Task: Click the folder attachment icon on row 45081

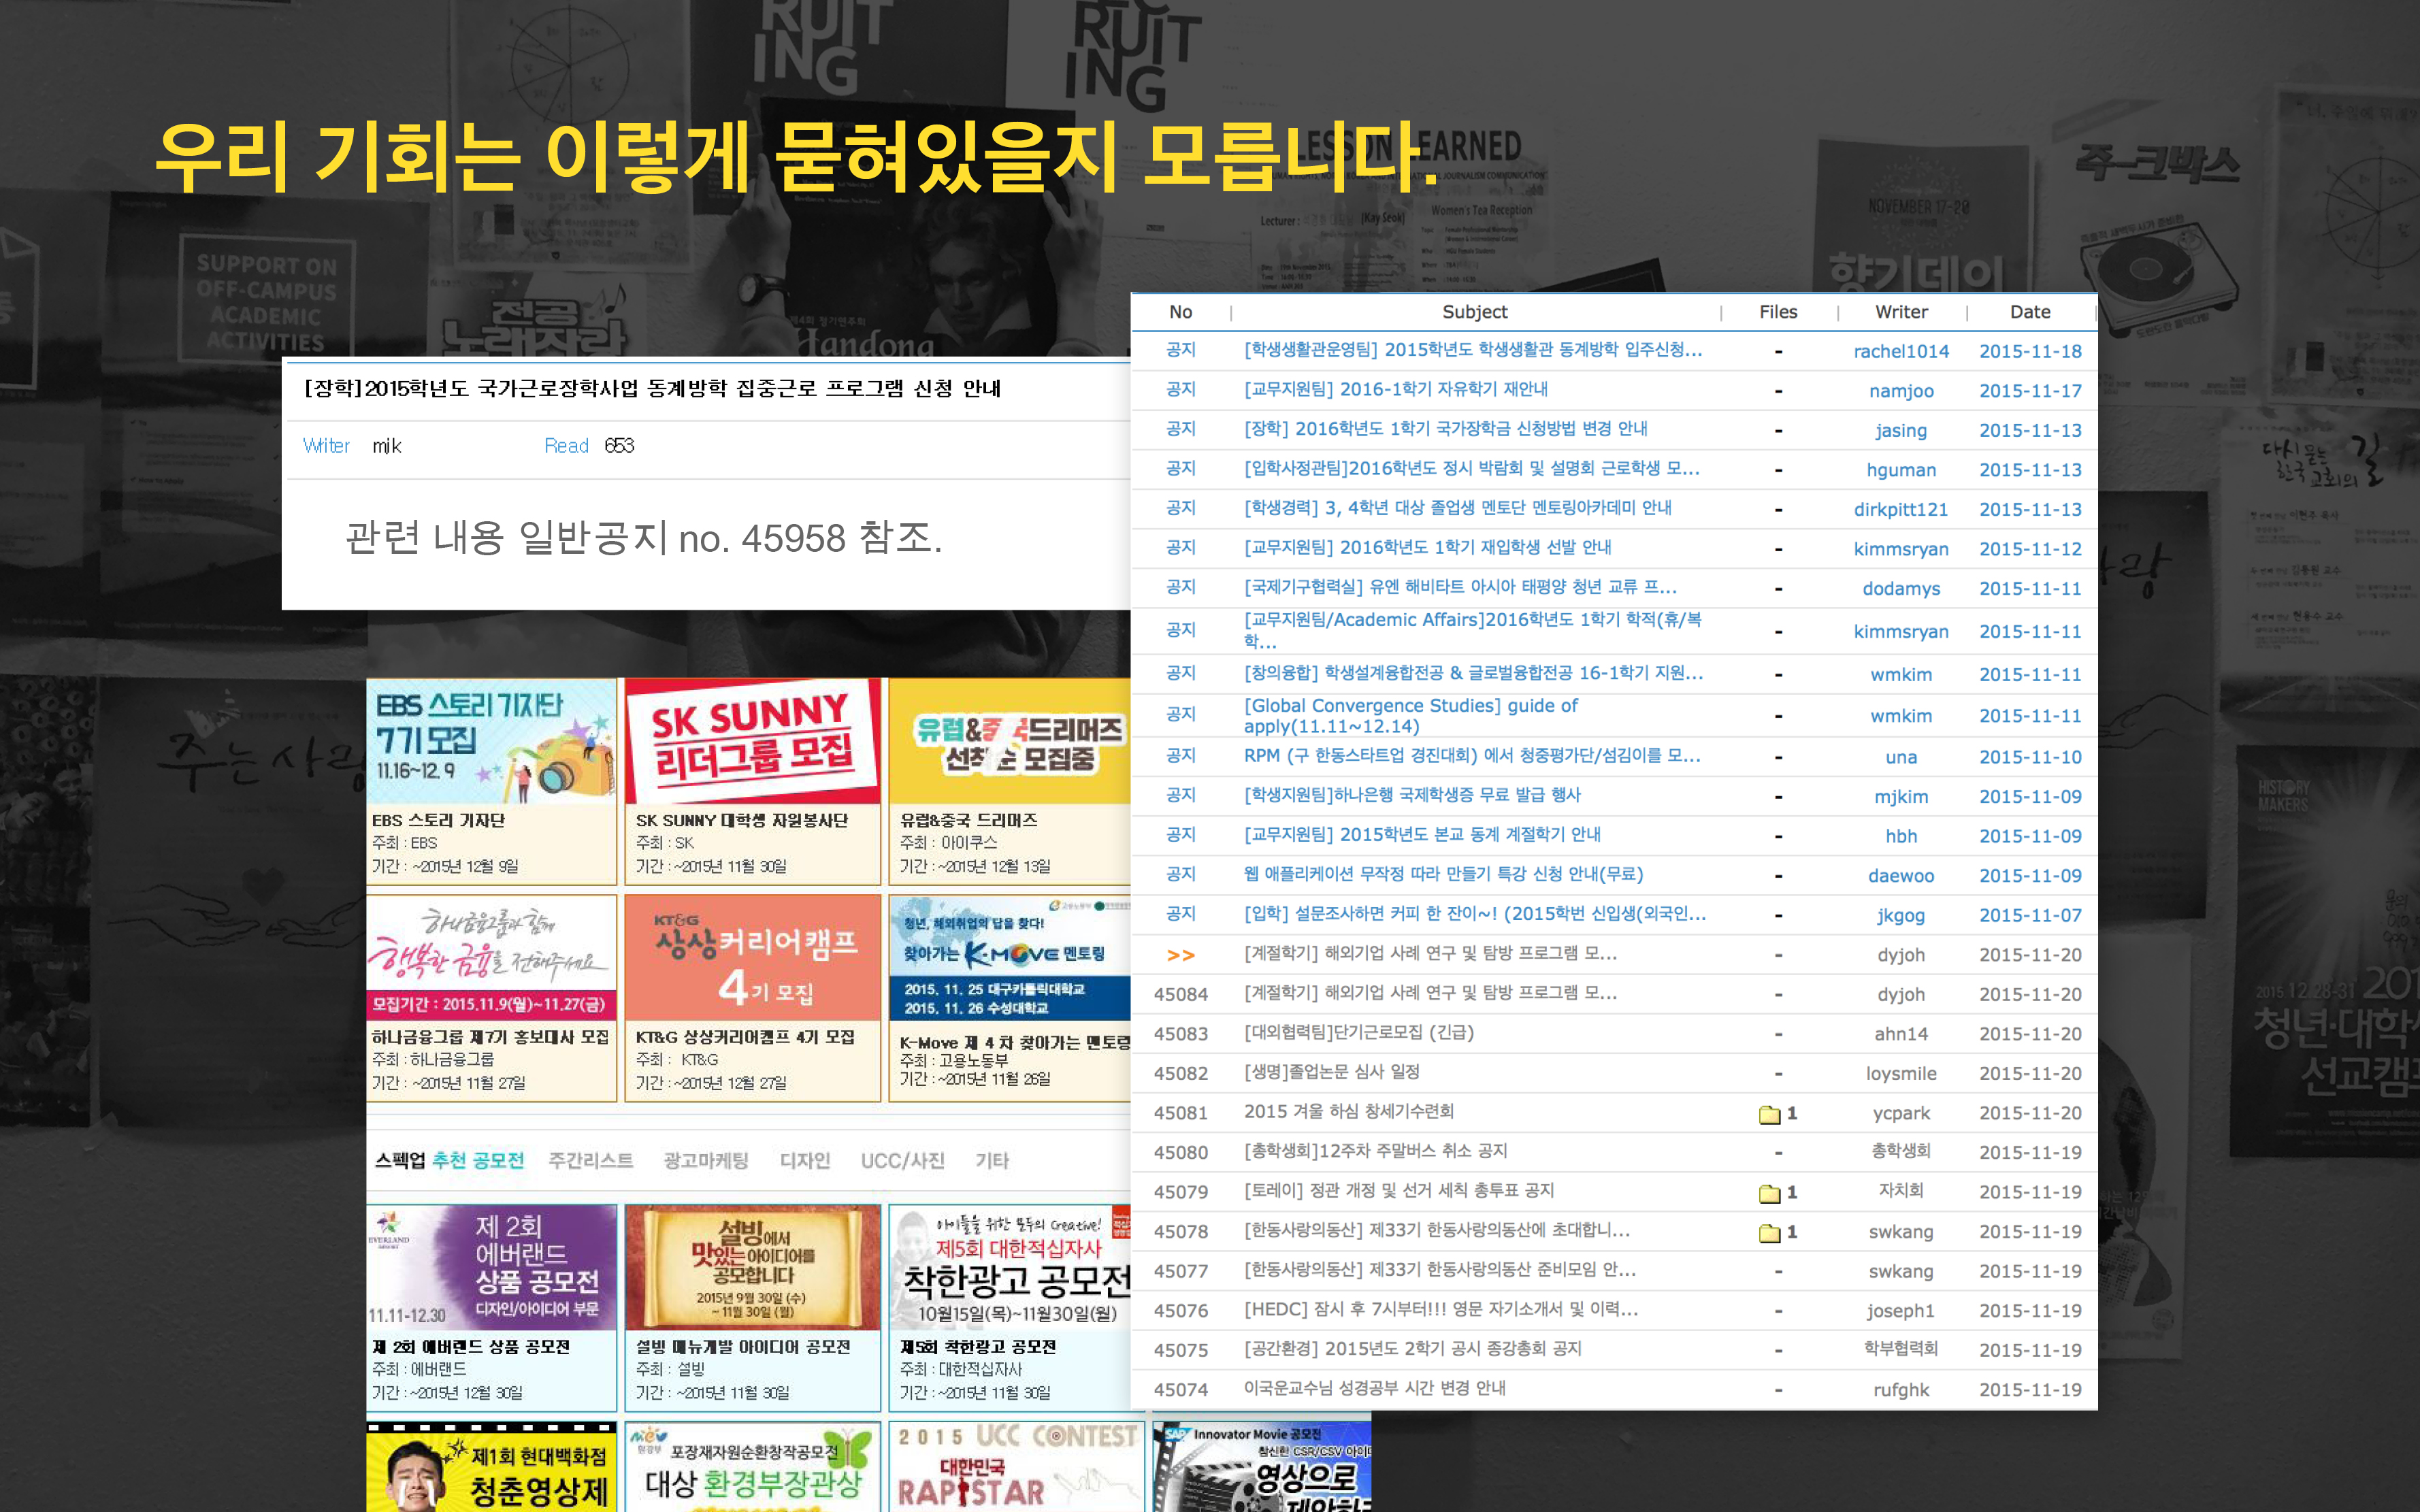Action: (1769, 1114)
